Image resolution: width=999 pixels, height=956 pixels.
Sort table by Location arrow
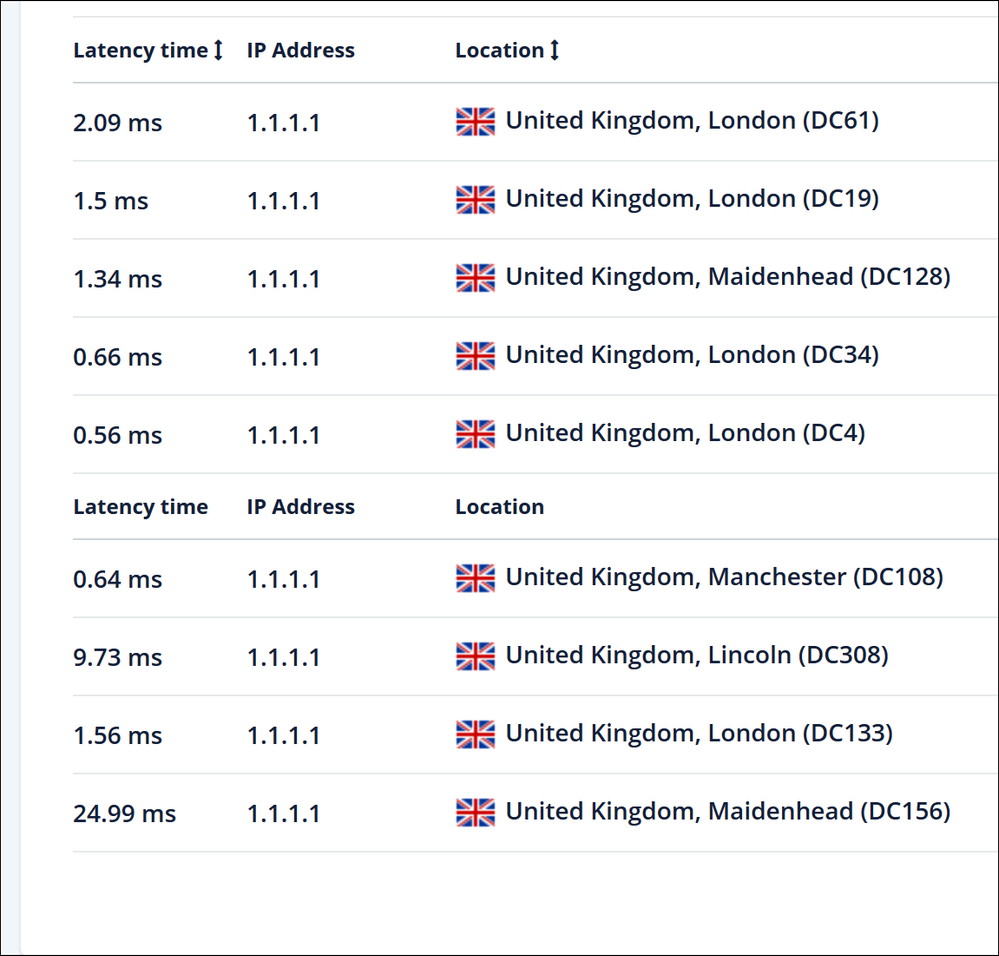pos(554,50)
